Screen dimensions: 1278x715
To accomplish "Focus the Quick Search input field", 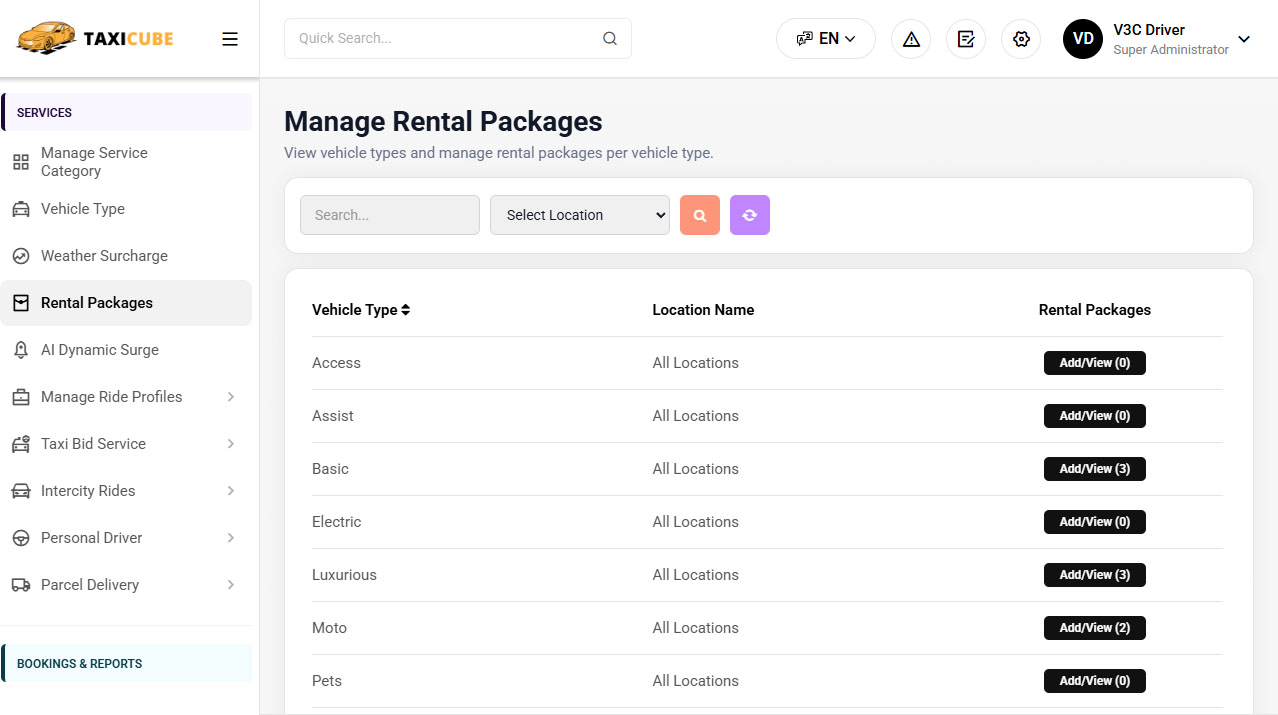I will (x=458, y=38).
